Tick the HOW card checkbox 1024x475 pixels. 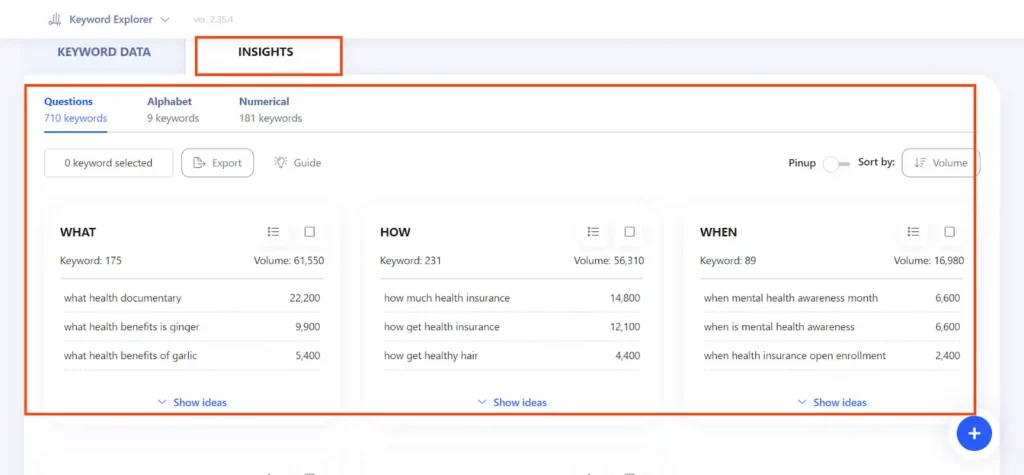click(630, 231)
